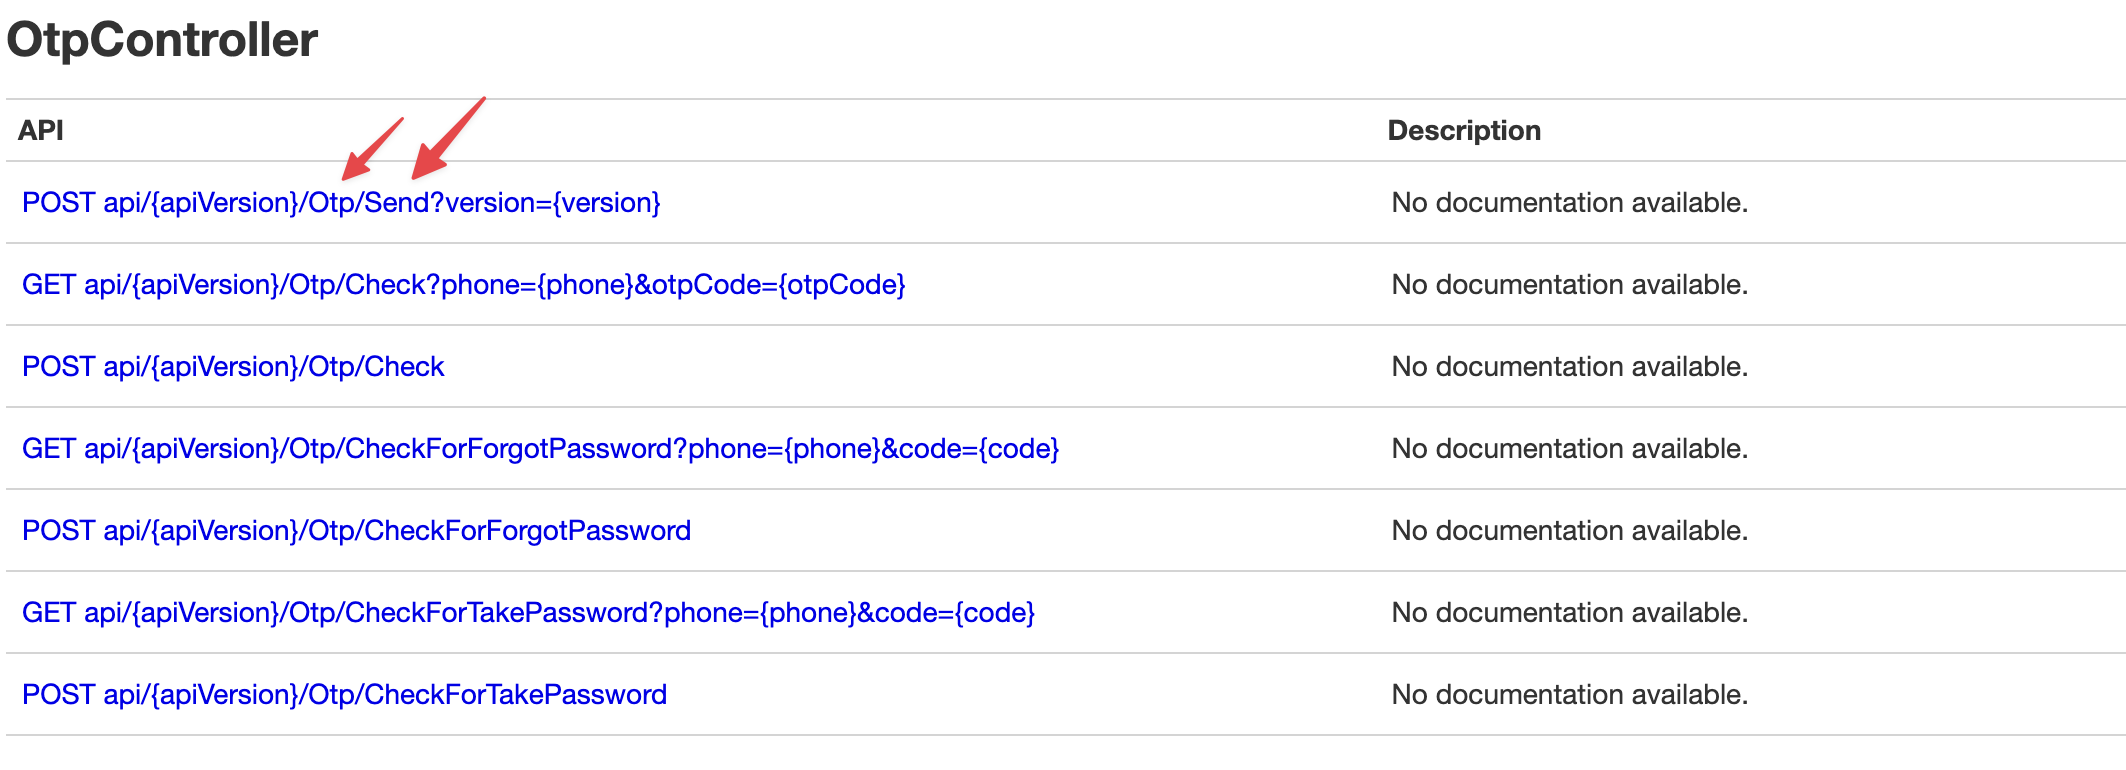Click the API column header
Viewport: 2126px width, 770px height.
tap(41, 130)
